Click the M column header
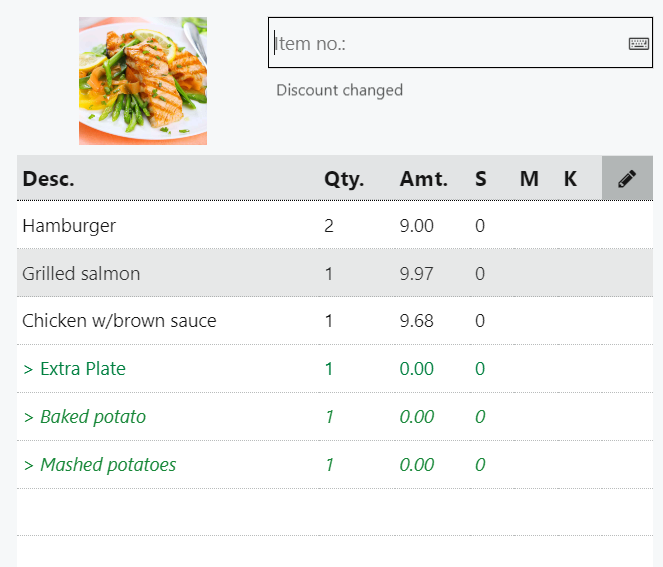663x567 pixels. (x=529, y=179)
